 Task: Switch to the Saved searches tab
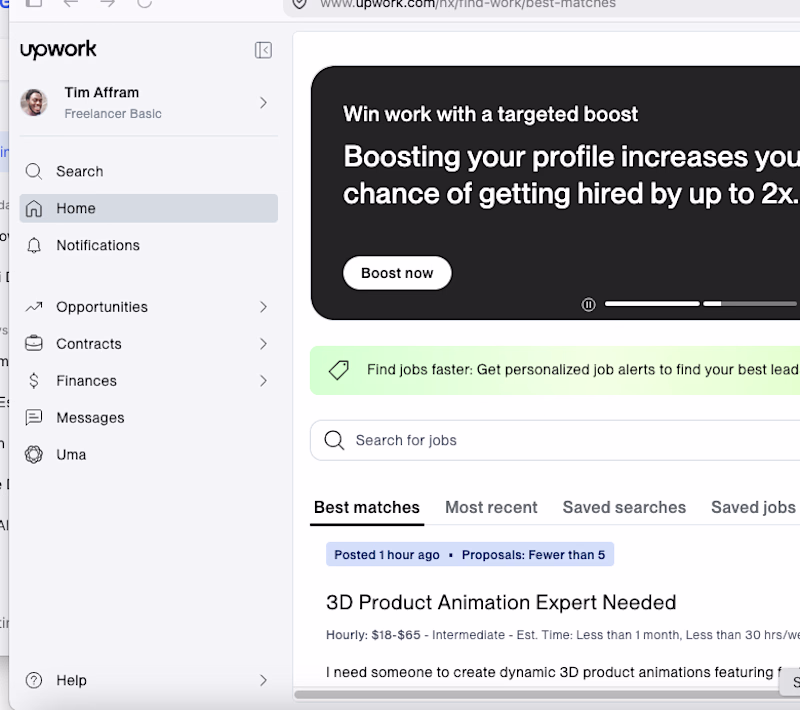(x=624, y=508)
